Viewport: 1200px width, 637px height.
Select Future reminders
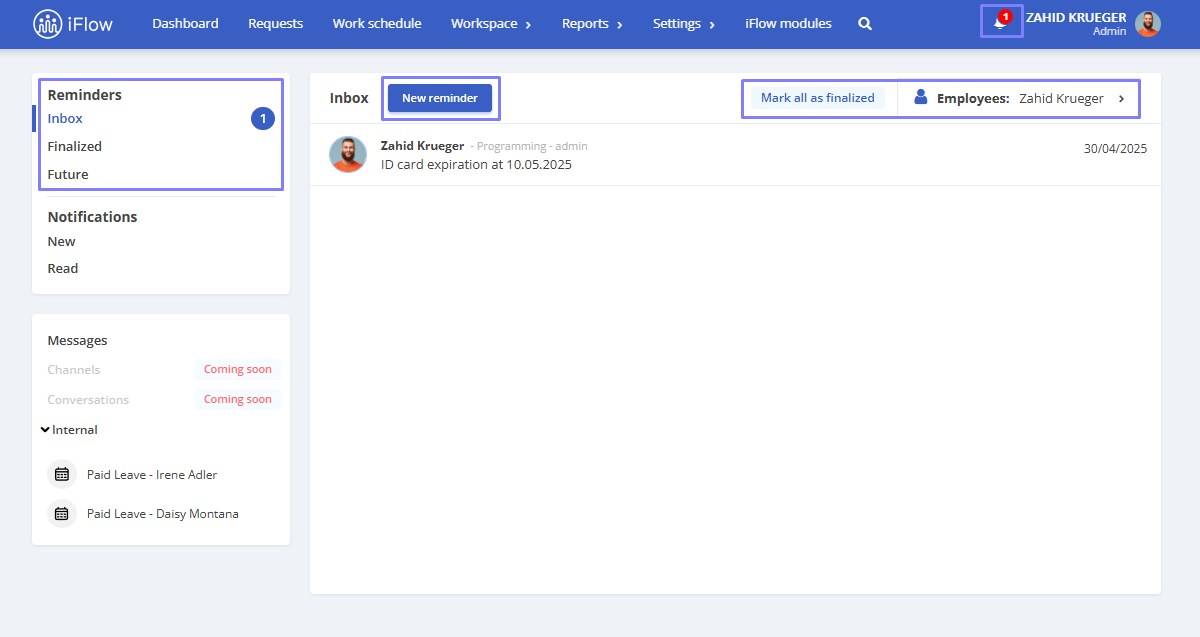tap(68, 174)
